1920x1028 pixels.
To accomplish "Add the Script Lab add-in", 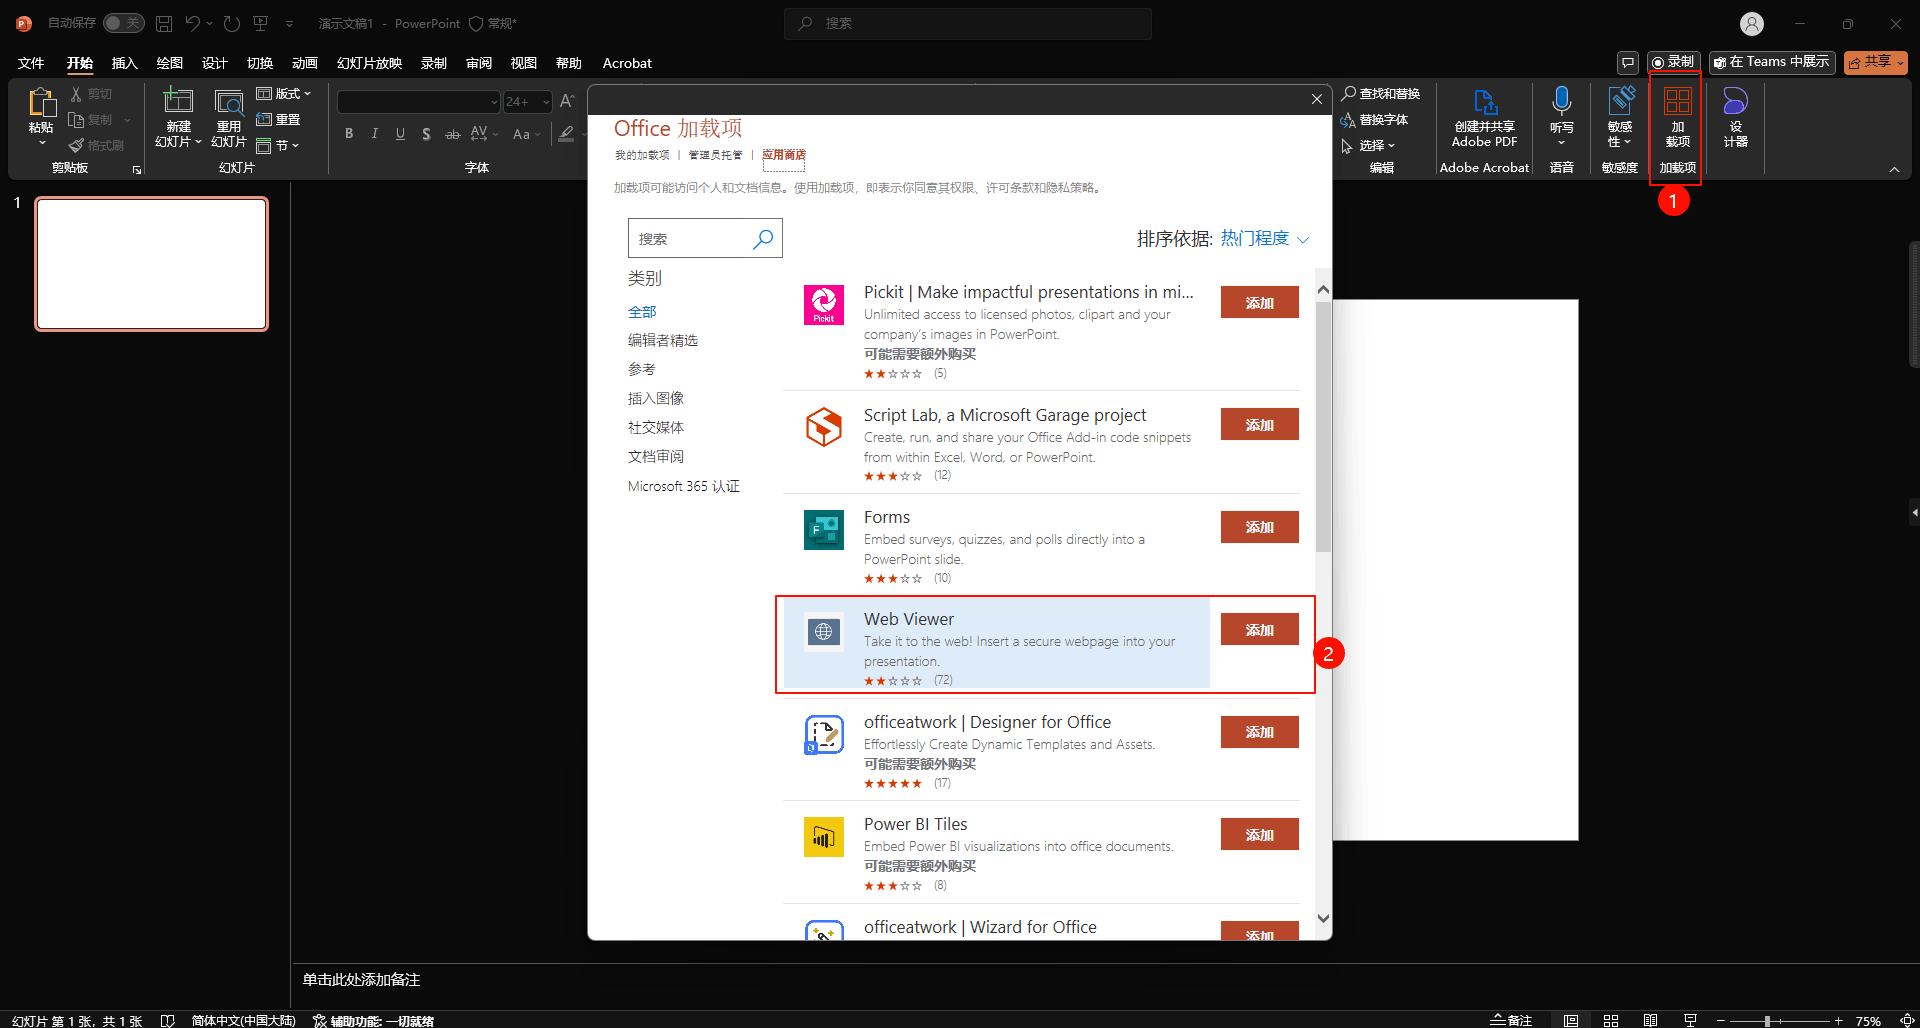I will click(1260, 425).
